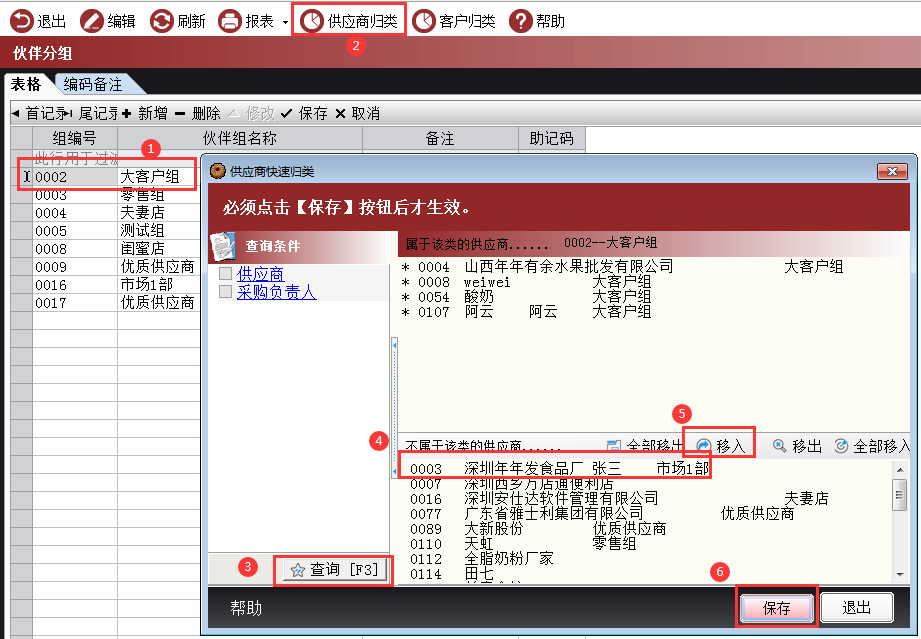Open the 采购负责人 condition link
The width and height of the screenshot is (921, 639).
pos(277,292)
